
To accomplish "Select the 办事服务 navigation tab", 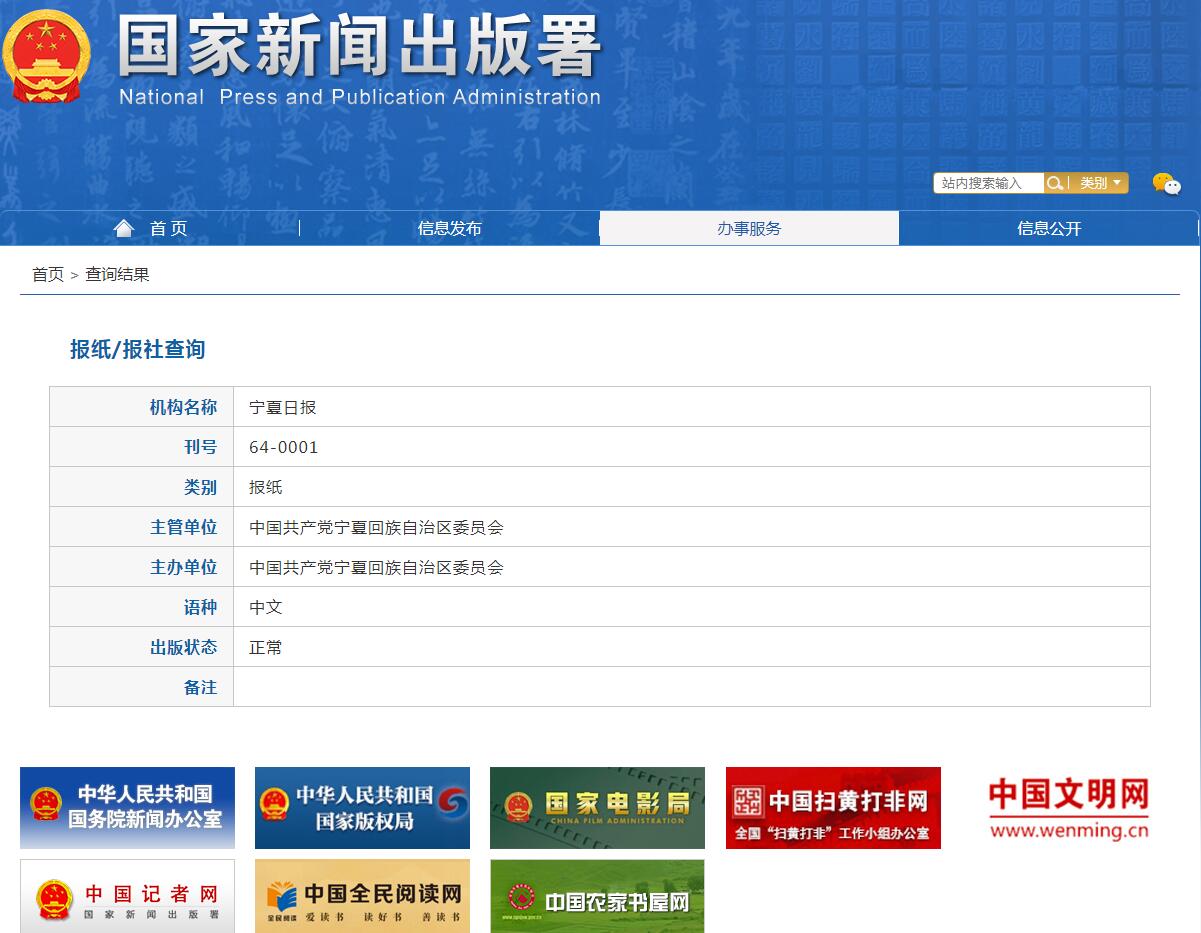I will click(x=749, y=228).
